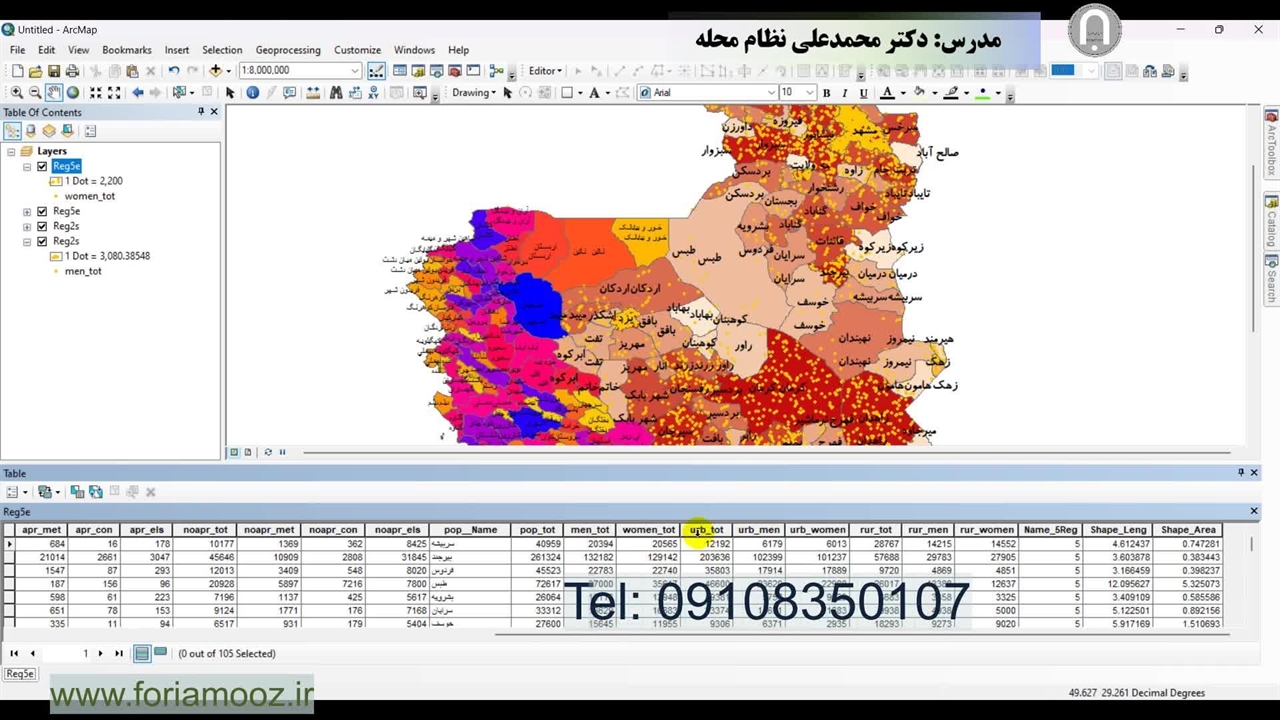Switch to List By Source view
This screenshot has height=720, width=1280.
coord(31,131)
